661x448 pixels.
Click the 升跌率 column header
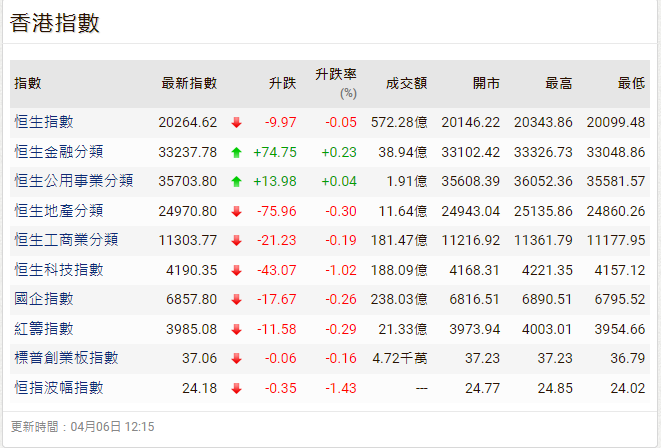[336, 75]
